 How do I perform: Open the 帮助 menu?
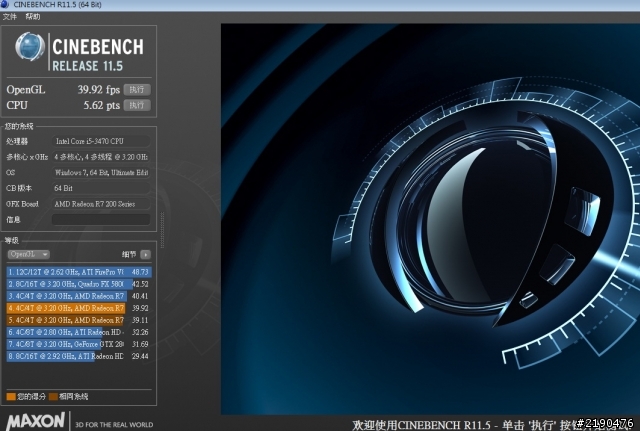(x=33, y=17)
